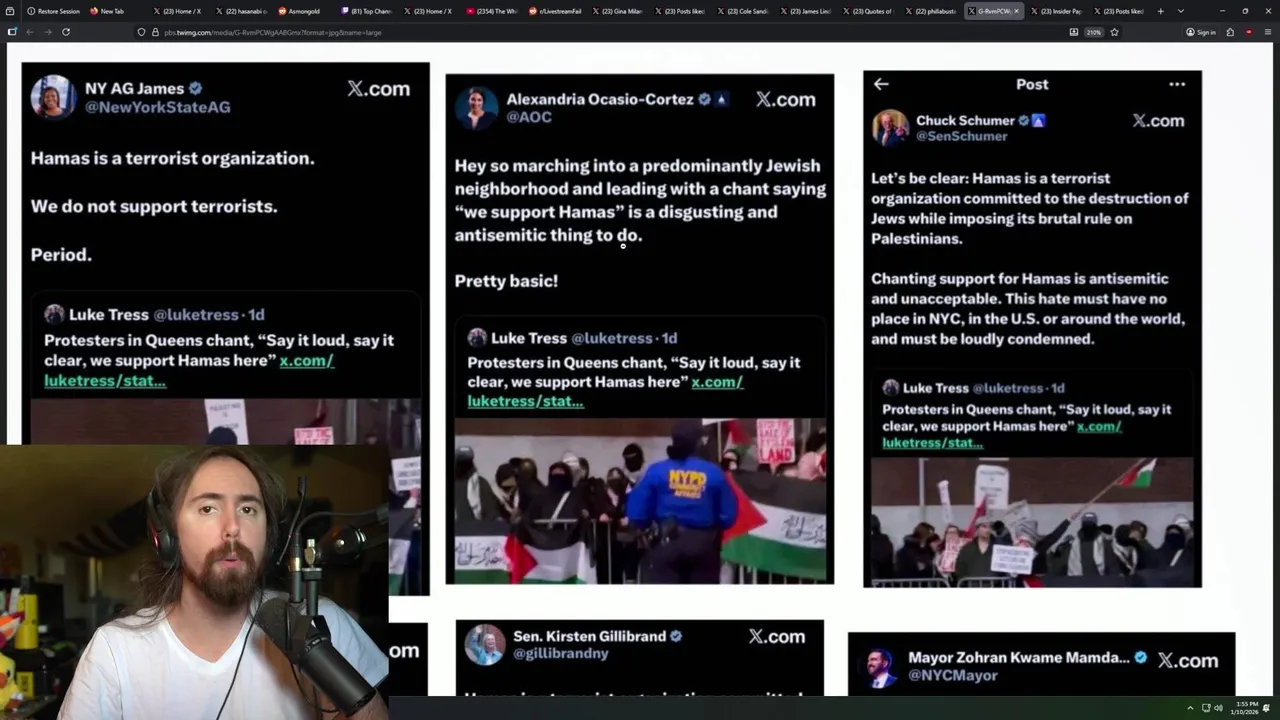Click the red extension icon in the toolbar

[1249, 32]
